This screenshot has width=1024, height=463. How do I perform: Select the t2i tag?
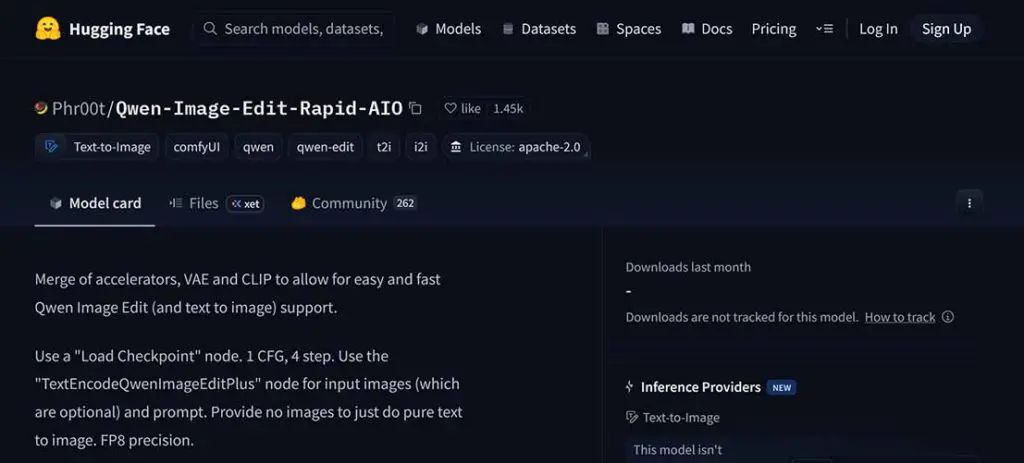[384, 147]
